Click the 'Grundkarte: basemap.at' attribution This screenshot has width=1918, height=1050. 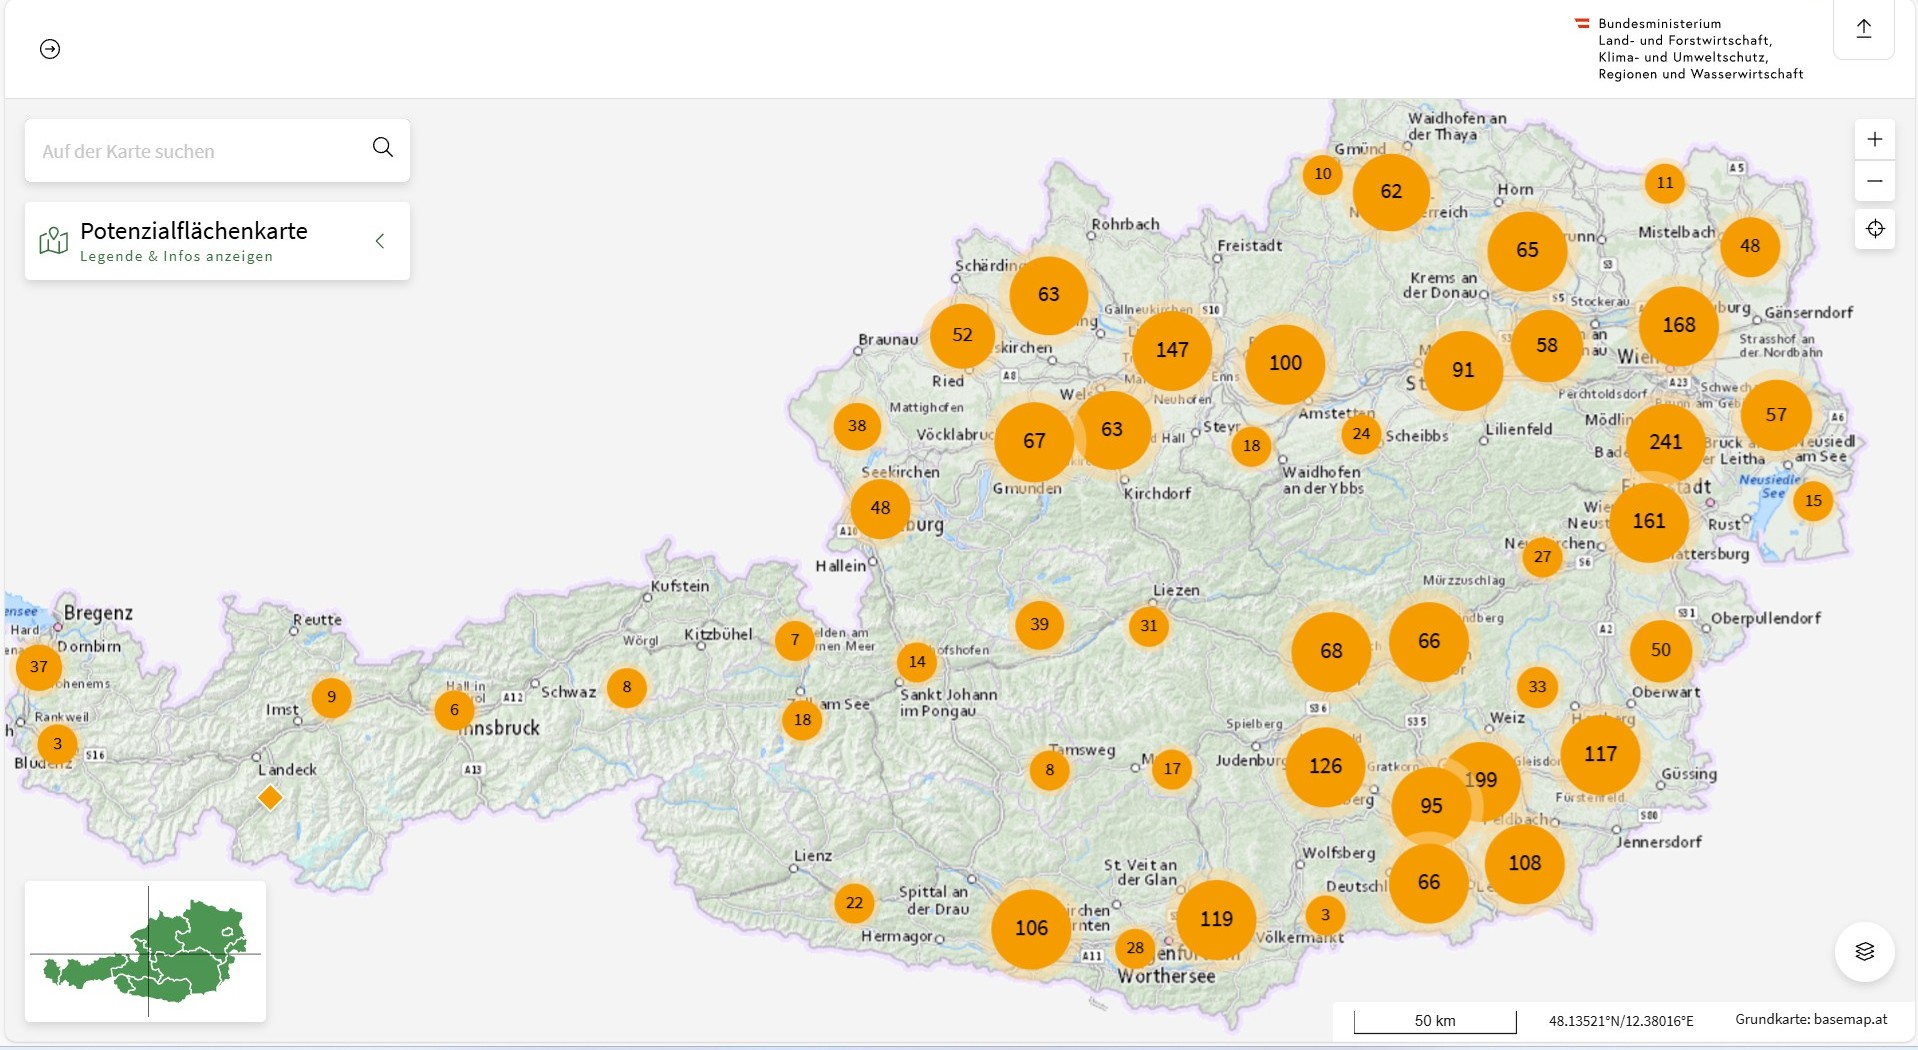coord(1810,1019)
